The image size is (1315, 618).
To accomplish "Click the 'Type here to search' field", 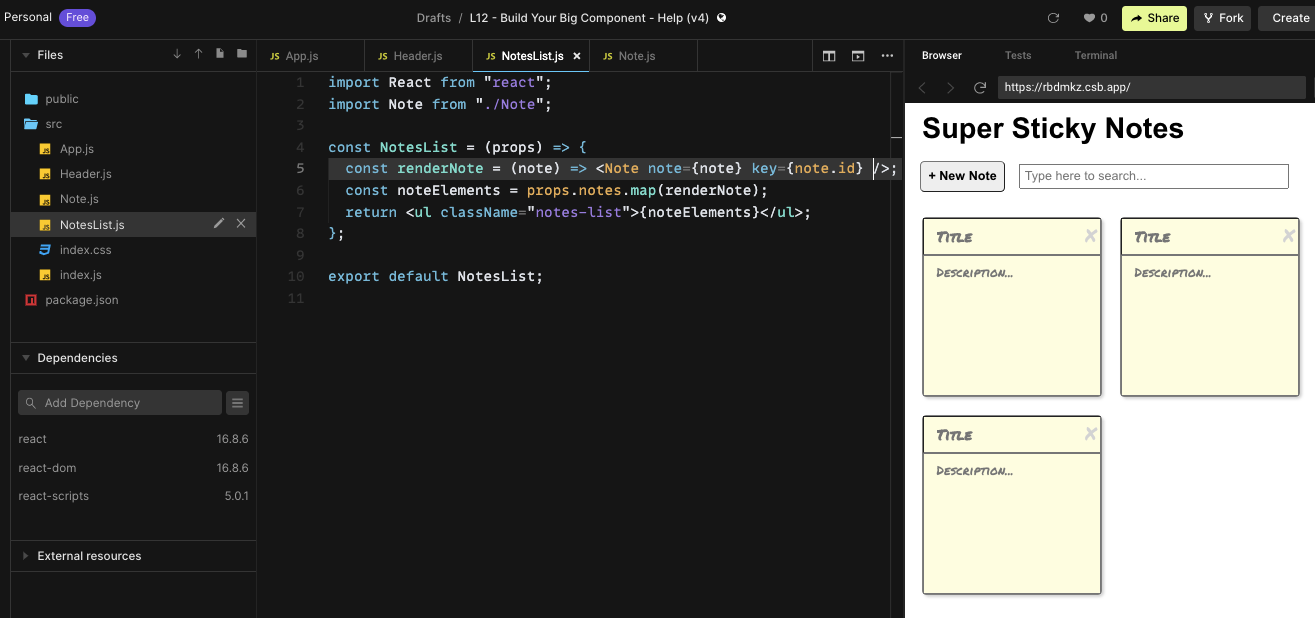I will 1153,176.
